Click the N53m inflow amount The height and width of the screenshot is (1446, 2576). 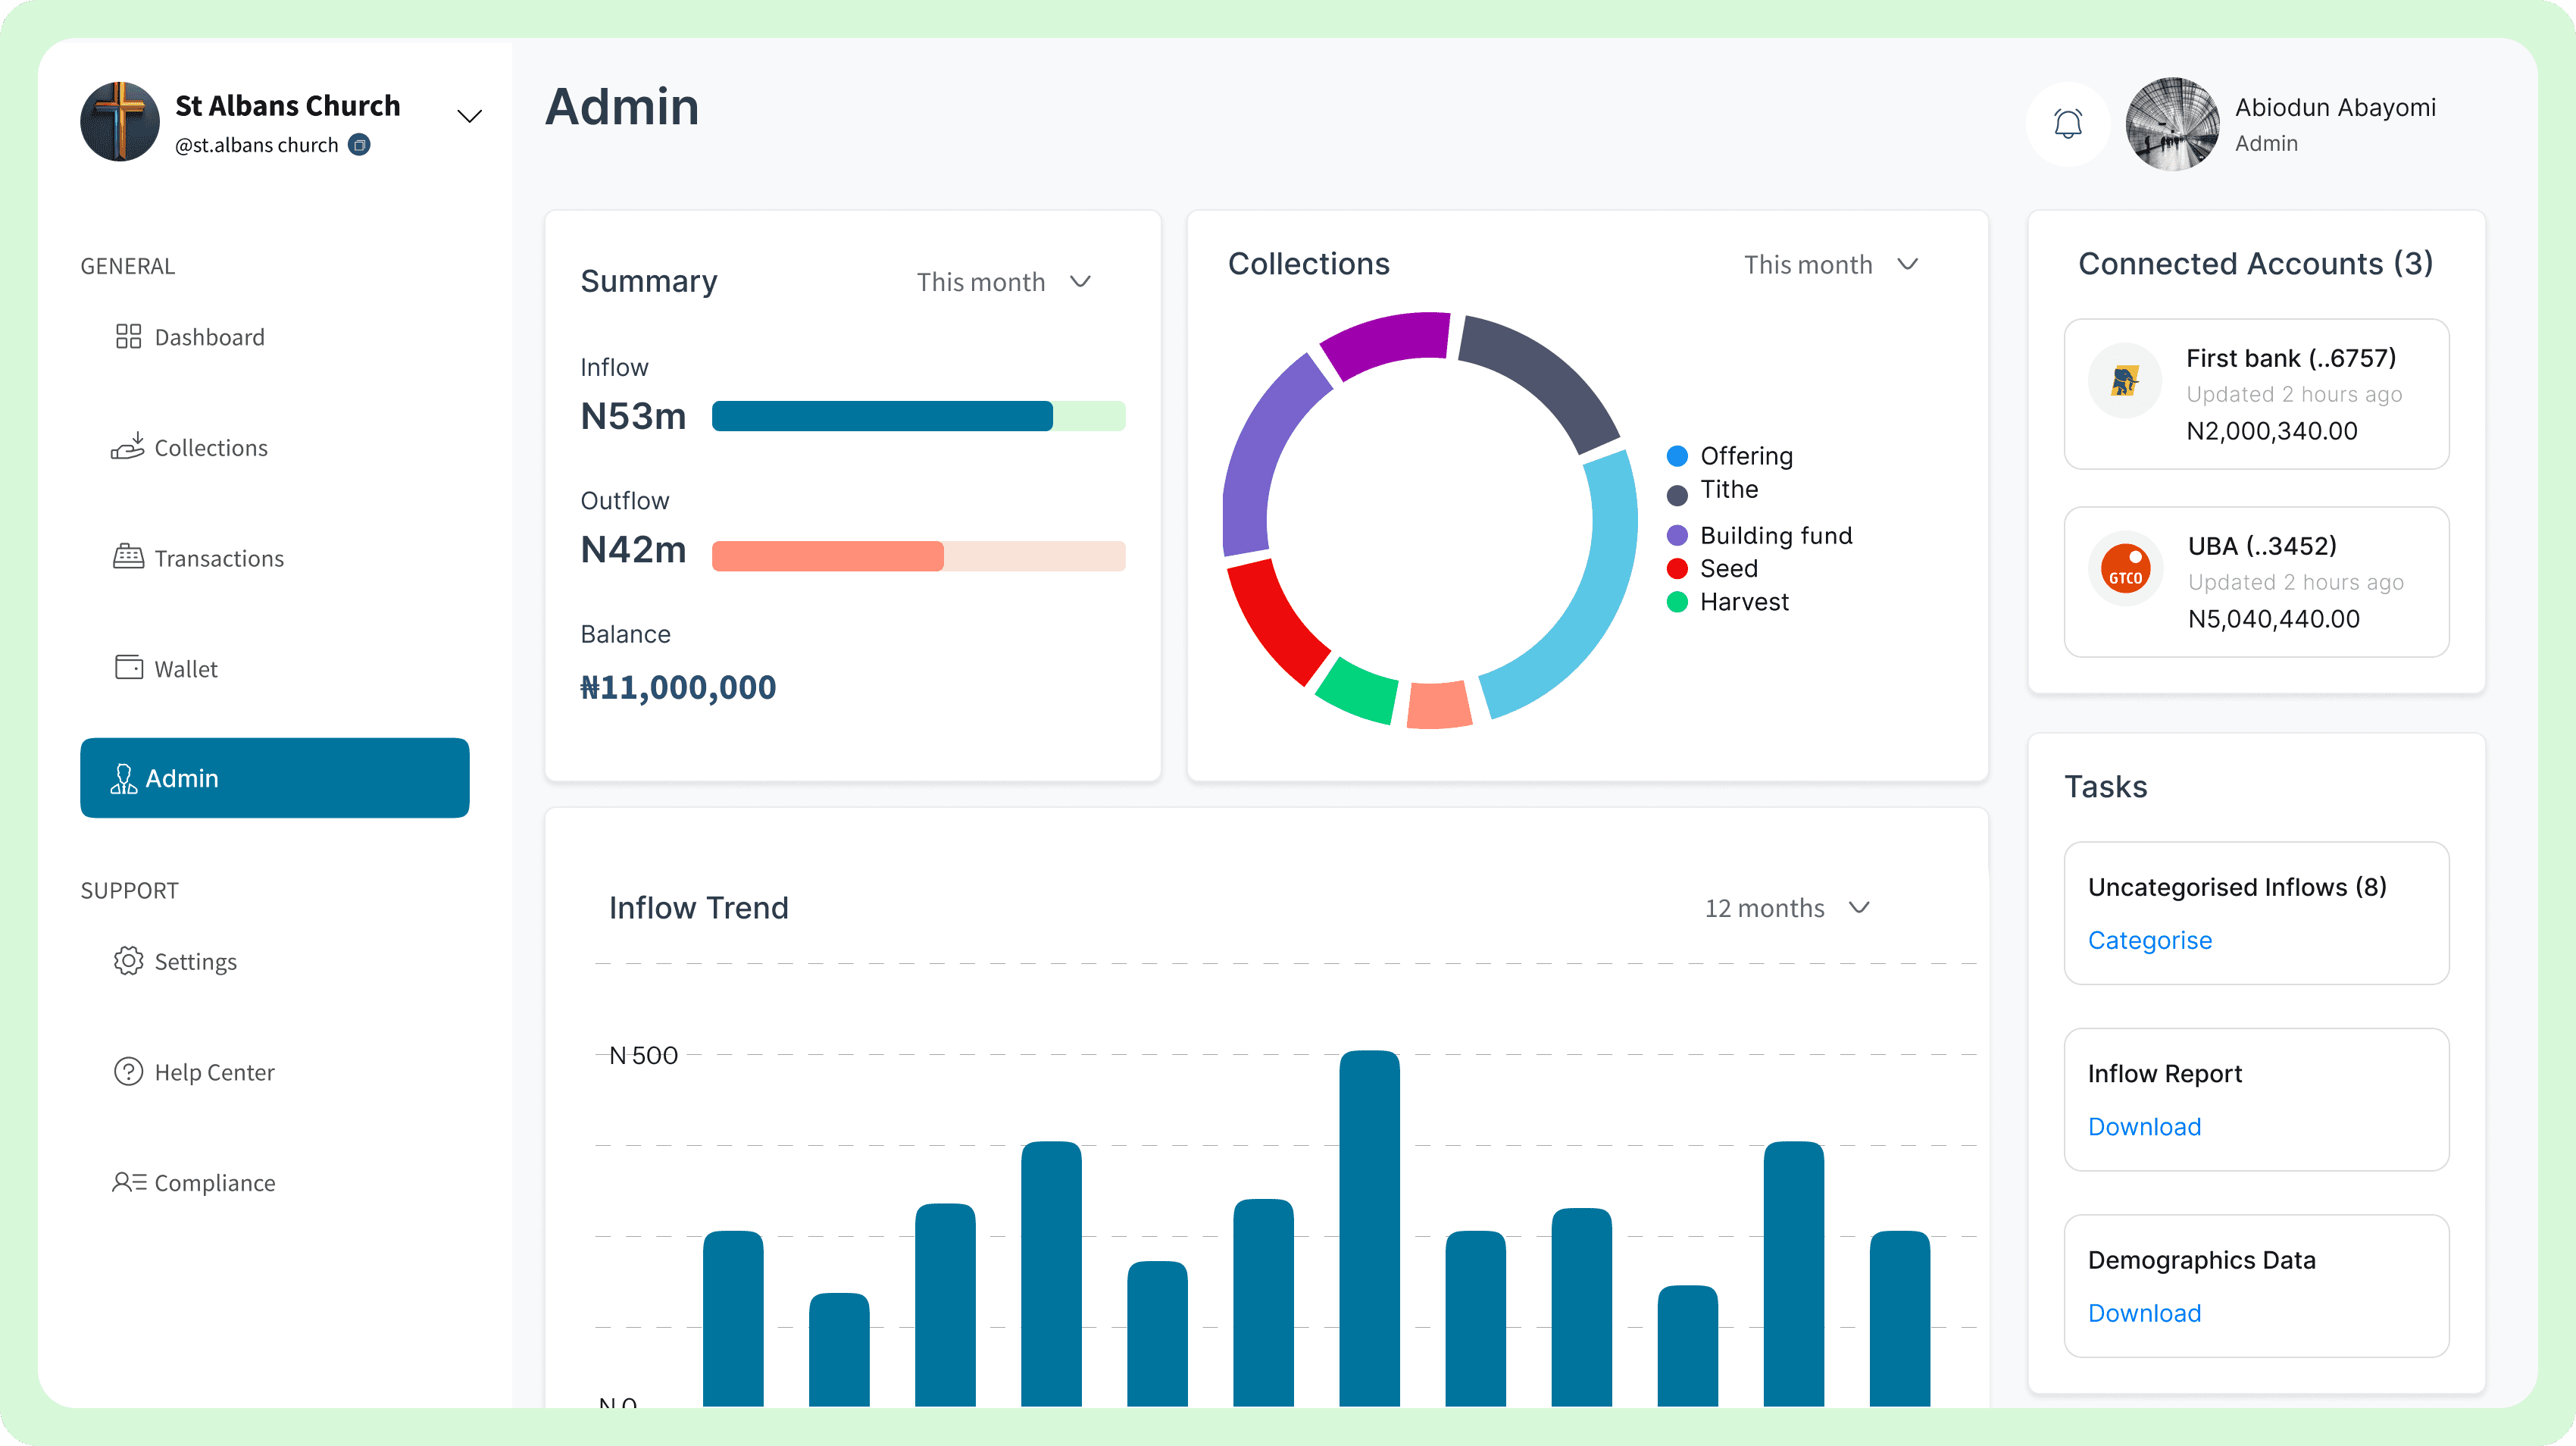coord(633,416)
